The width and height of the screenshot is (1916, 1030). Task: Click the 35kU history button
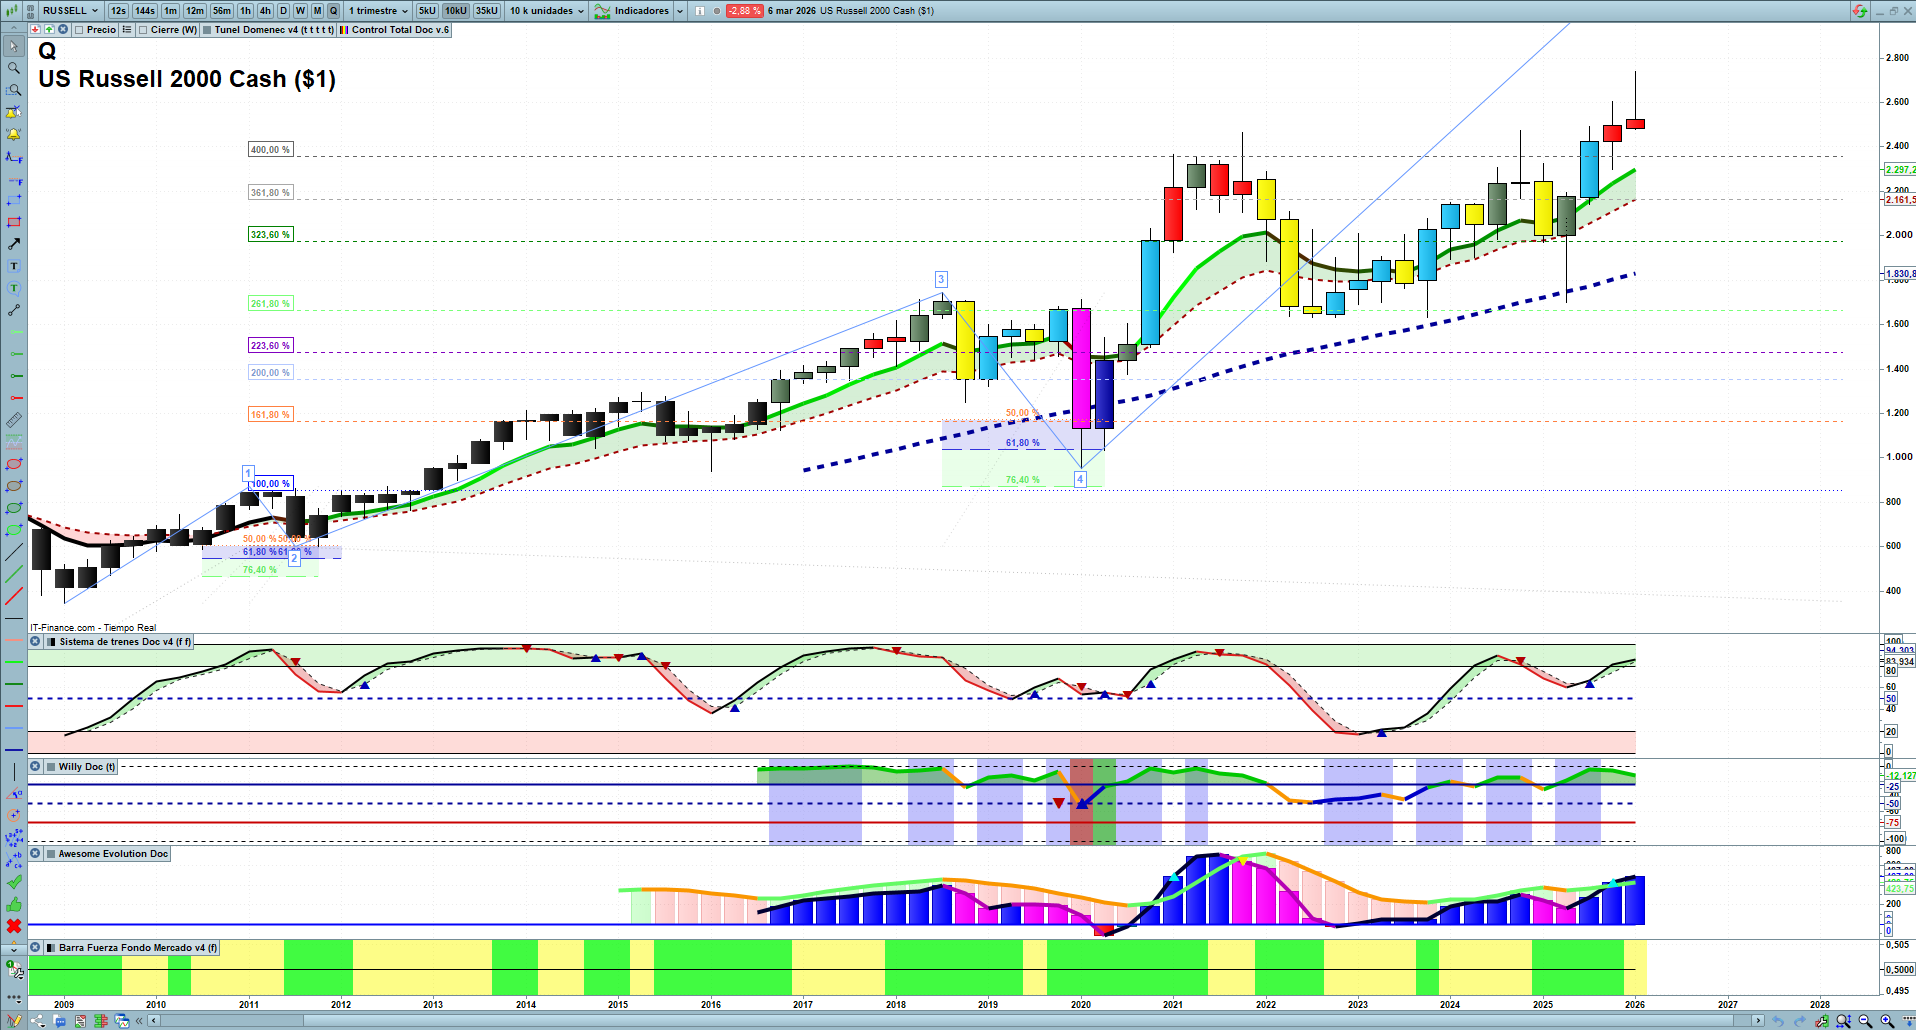487,11
